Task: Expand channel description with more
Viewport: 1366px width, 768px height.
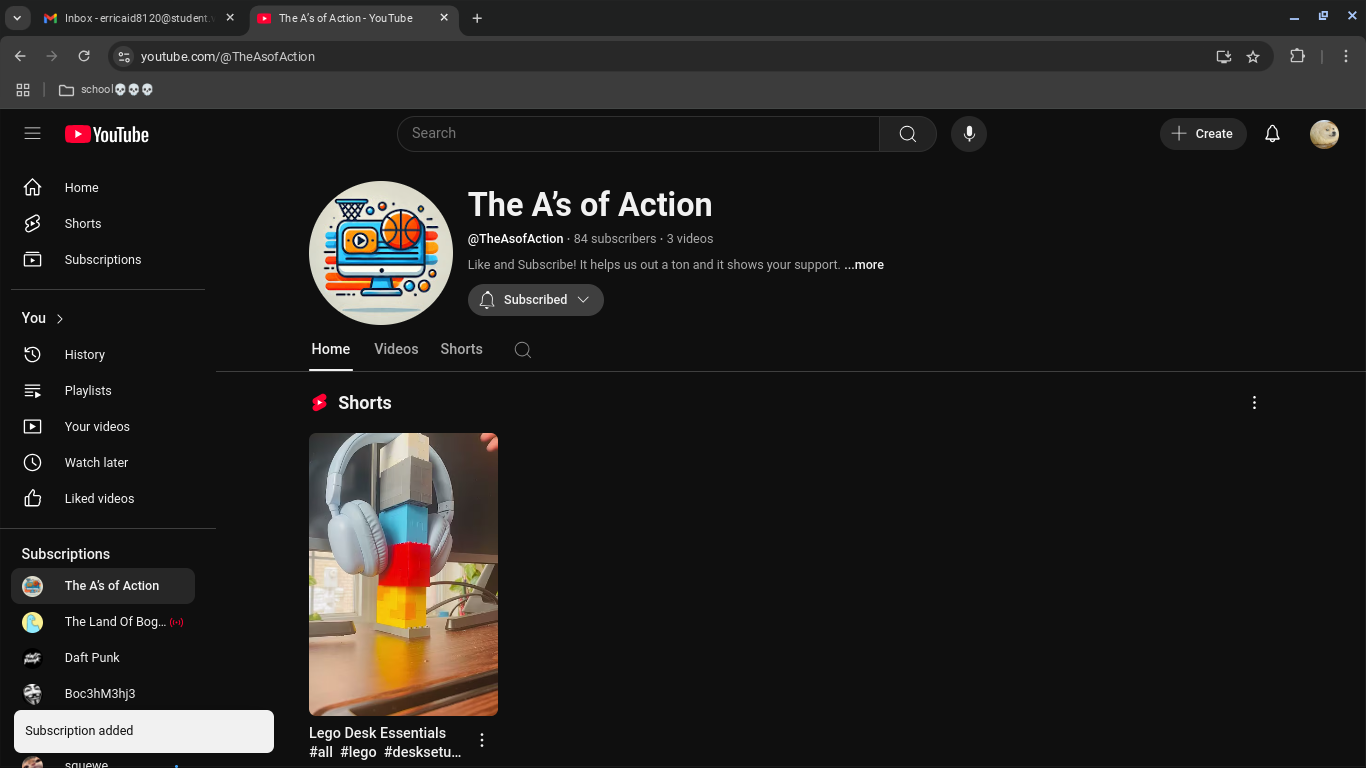Action: [x=864, y=265]
